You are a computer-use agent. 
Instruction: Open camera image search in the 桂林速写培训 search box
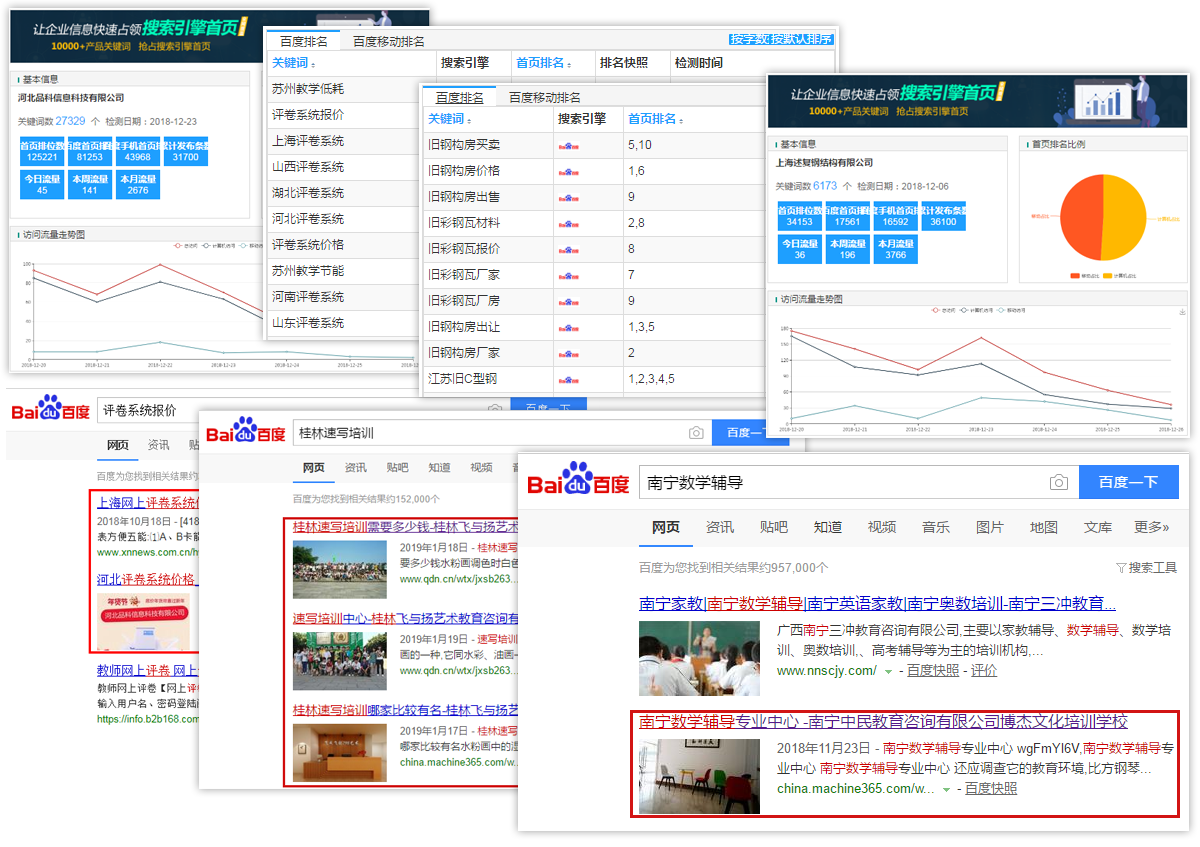pos(696,433)
